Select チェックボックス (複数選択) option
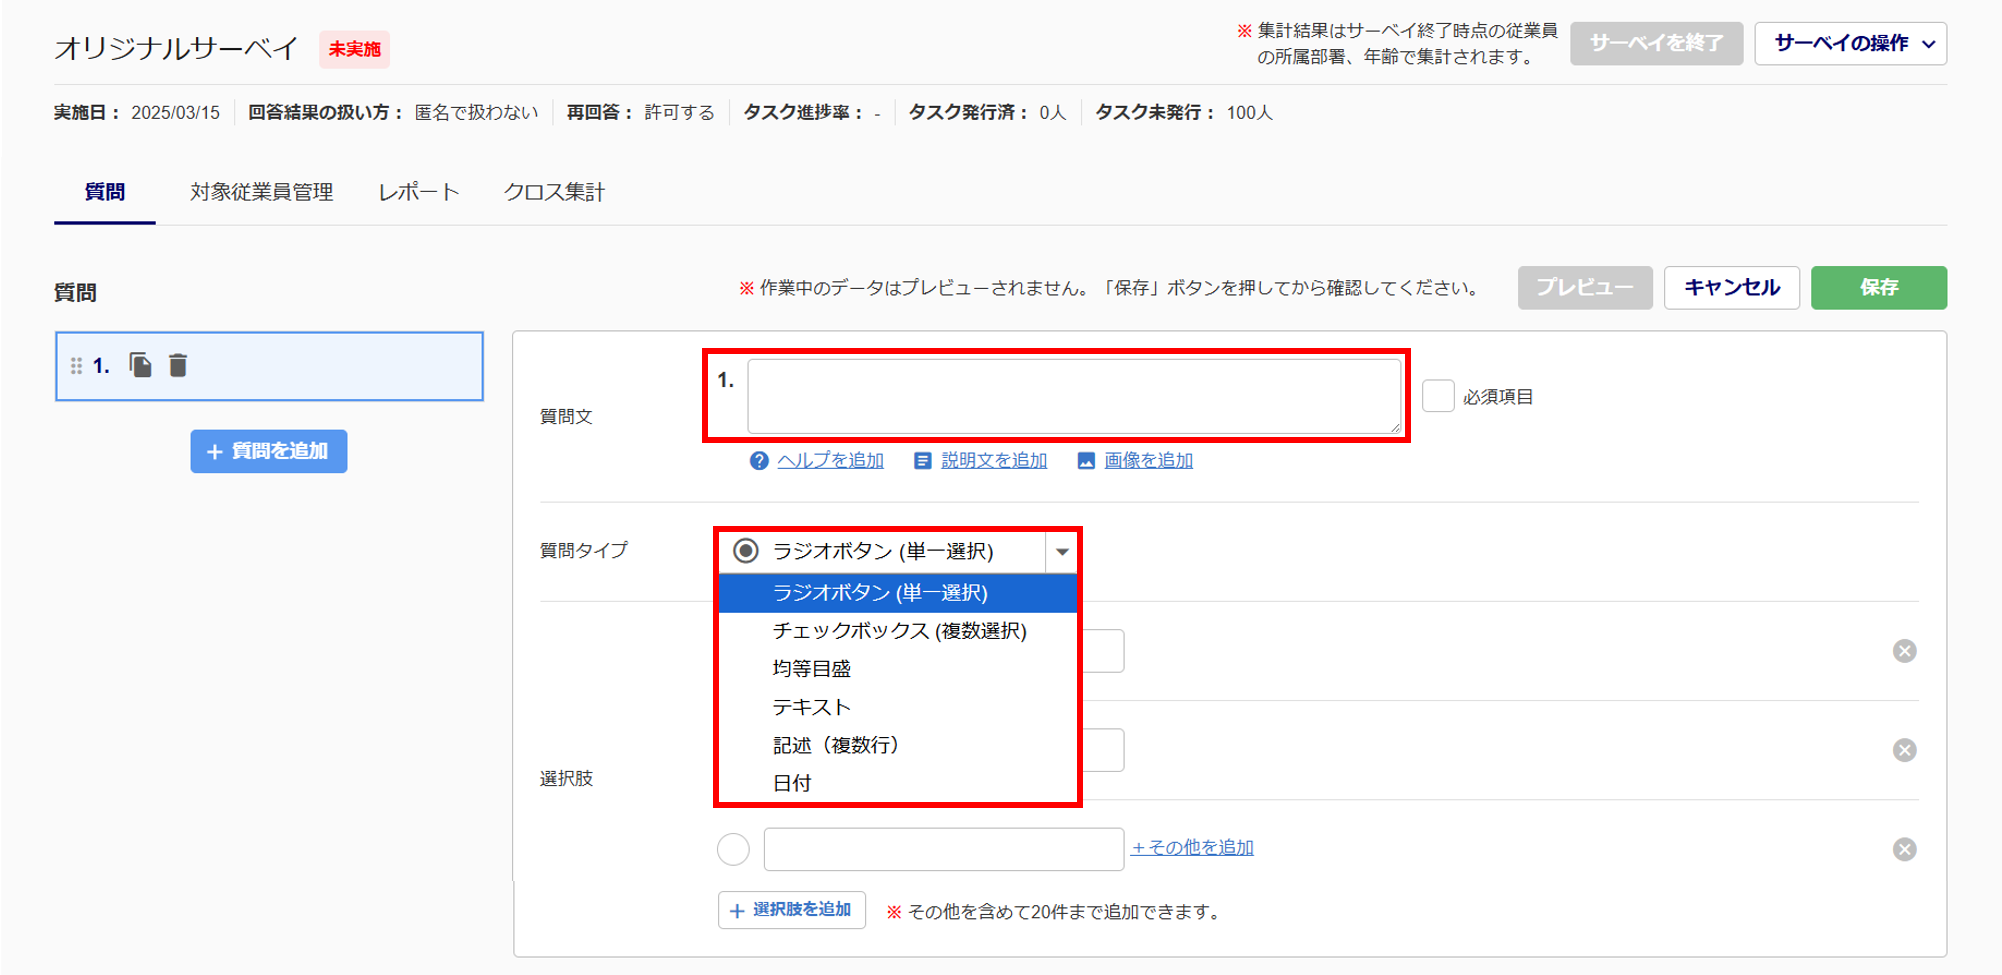Screen dimensions: 2002x975 (x=898, y=631)
